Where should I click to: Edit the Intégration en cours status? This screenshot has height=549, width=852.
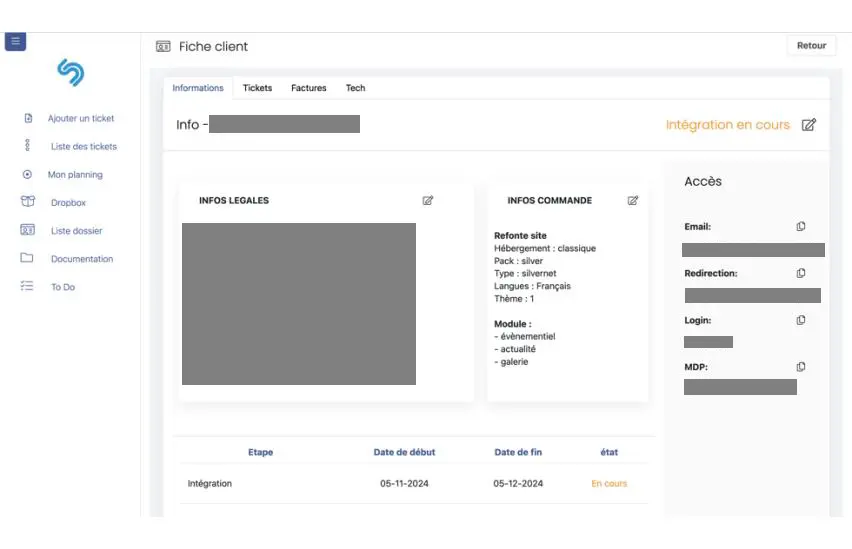809,124
